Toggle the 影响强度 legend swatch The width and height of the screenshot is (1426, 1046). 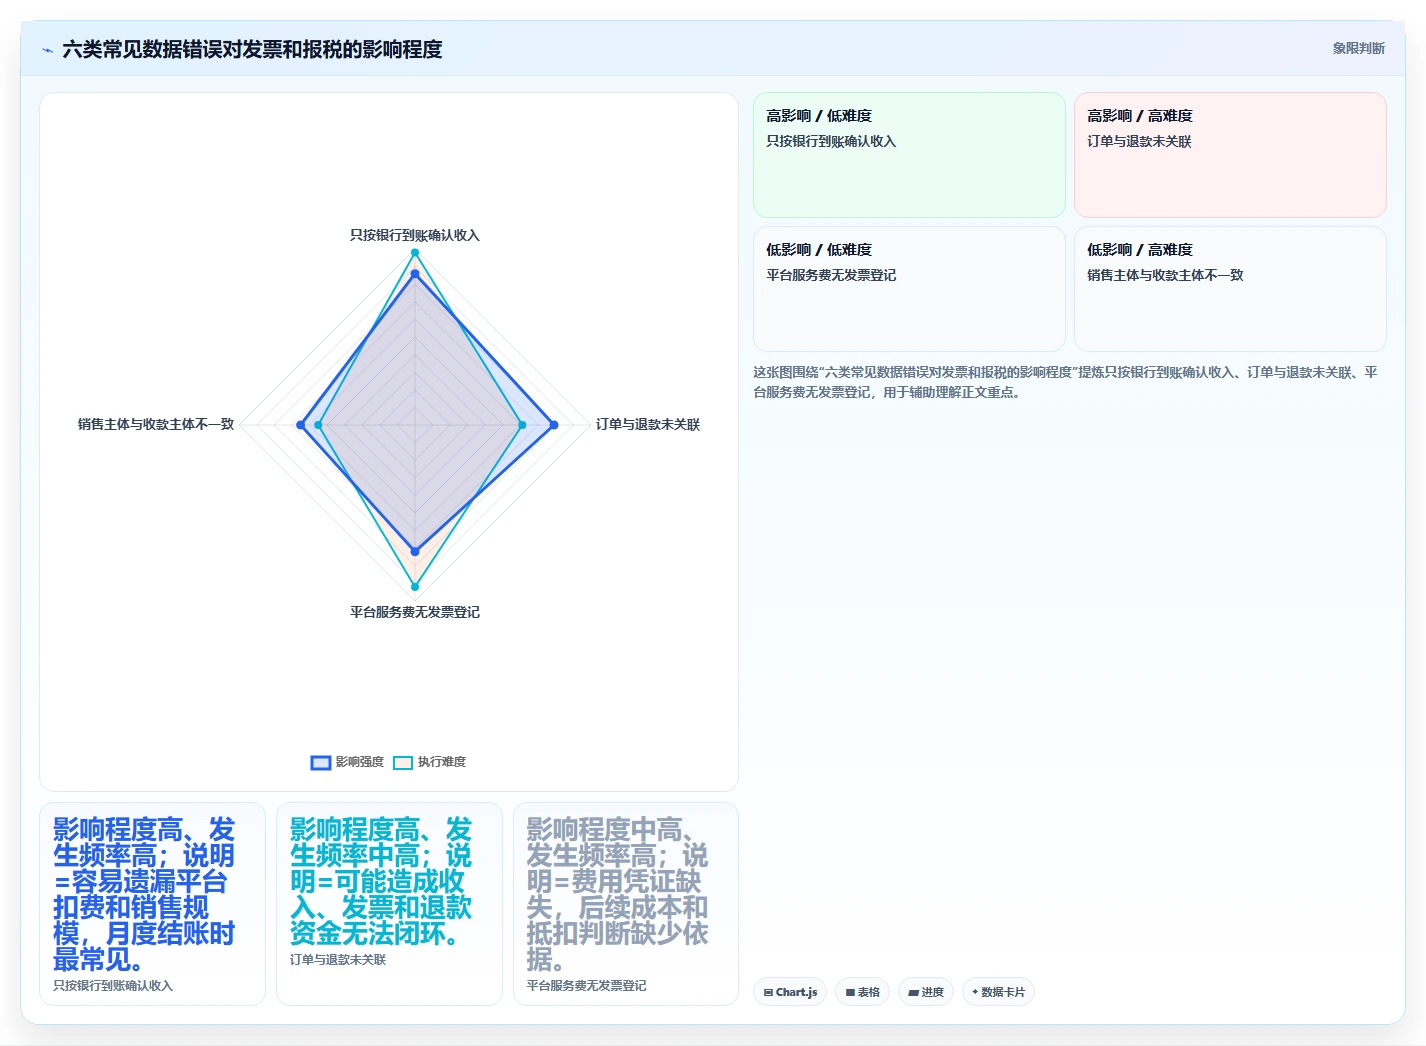321,763
